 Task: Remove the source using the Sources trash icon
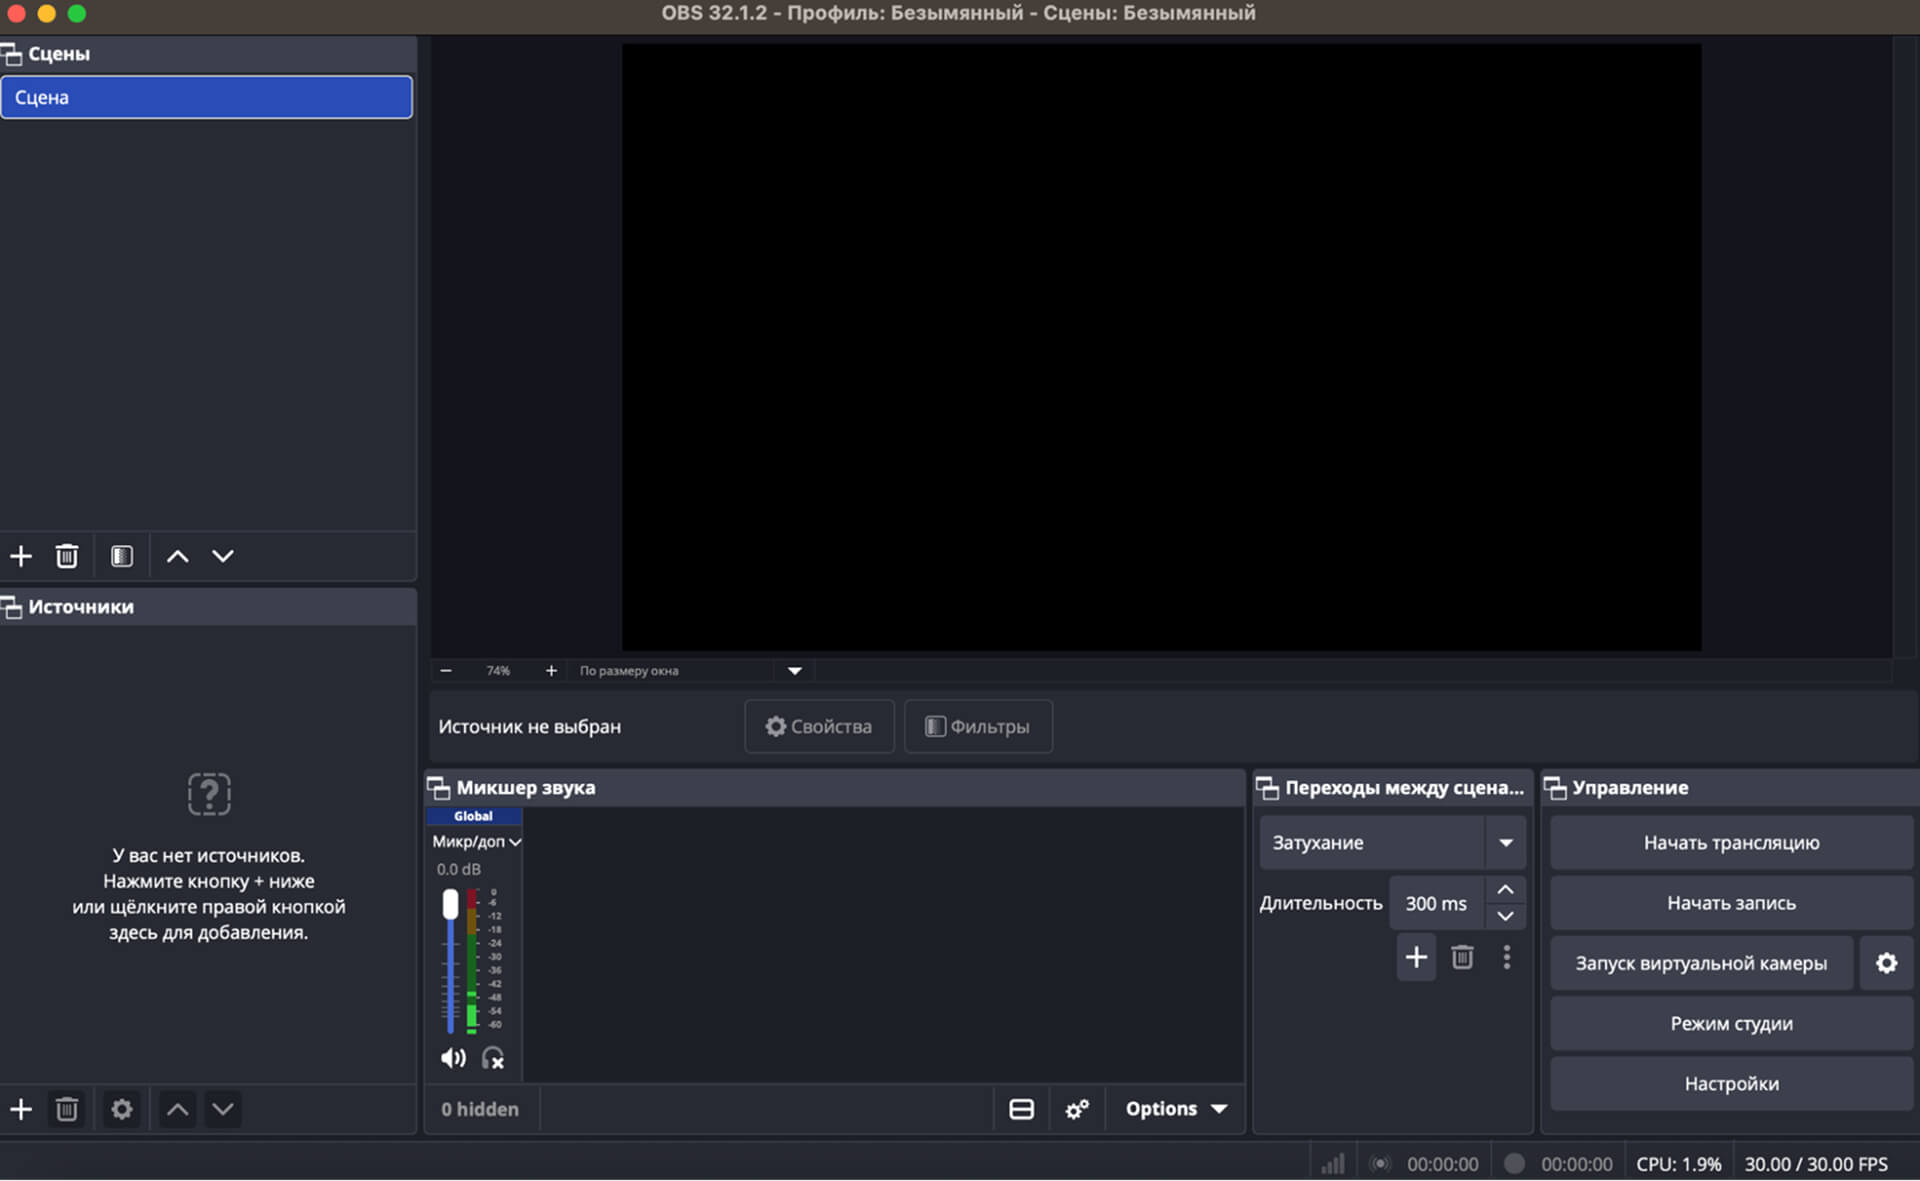(67, 1109)
